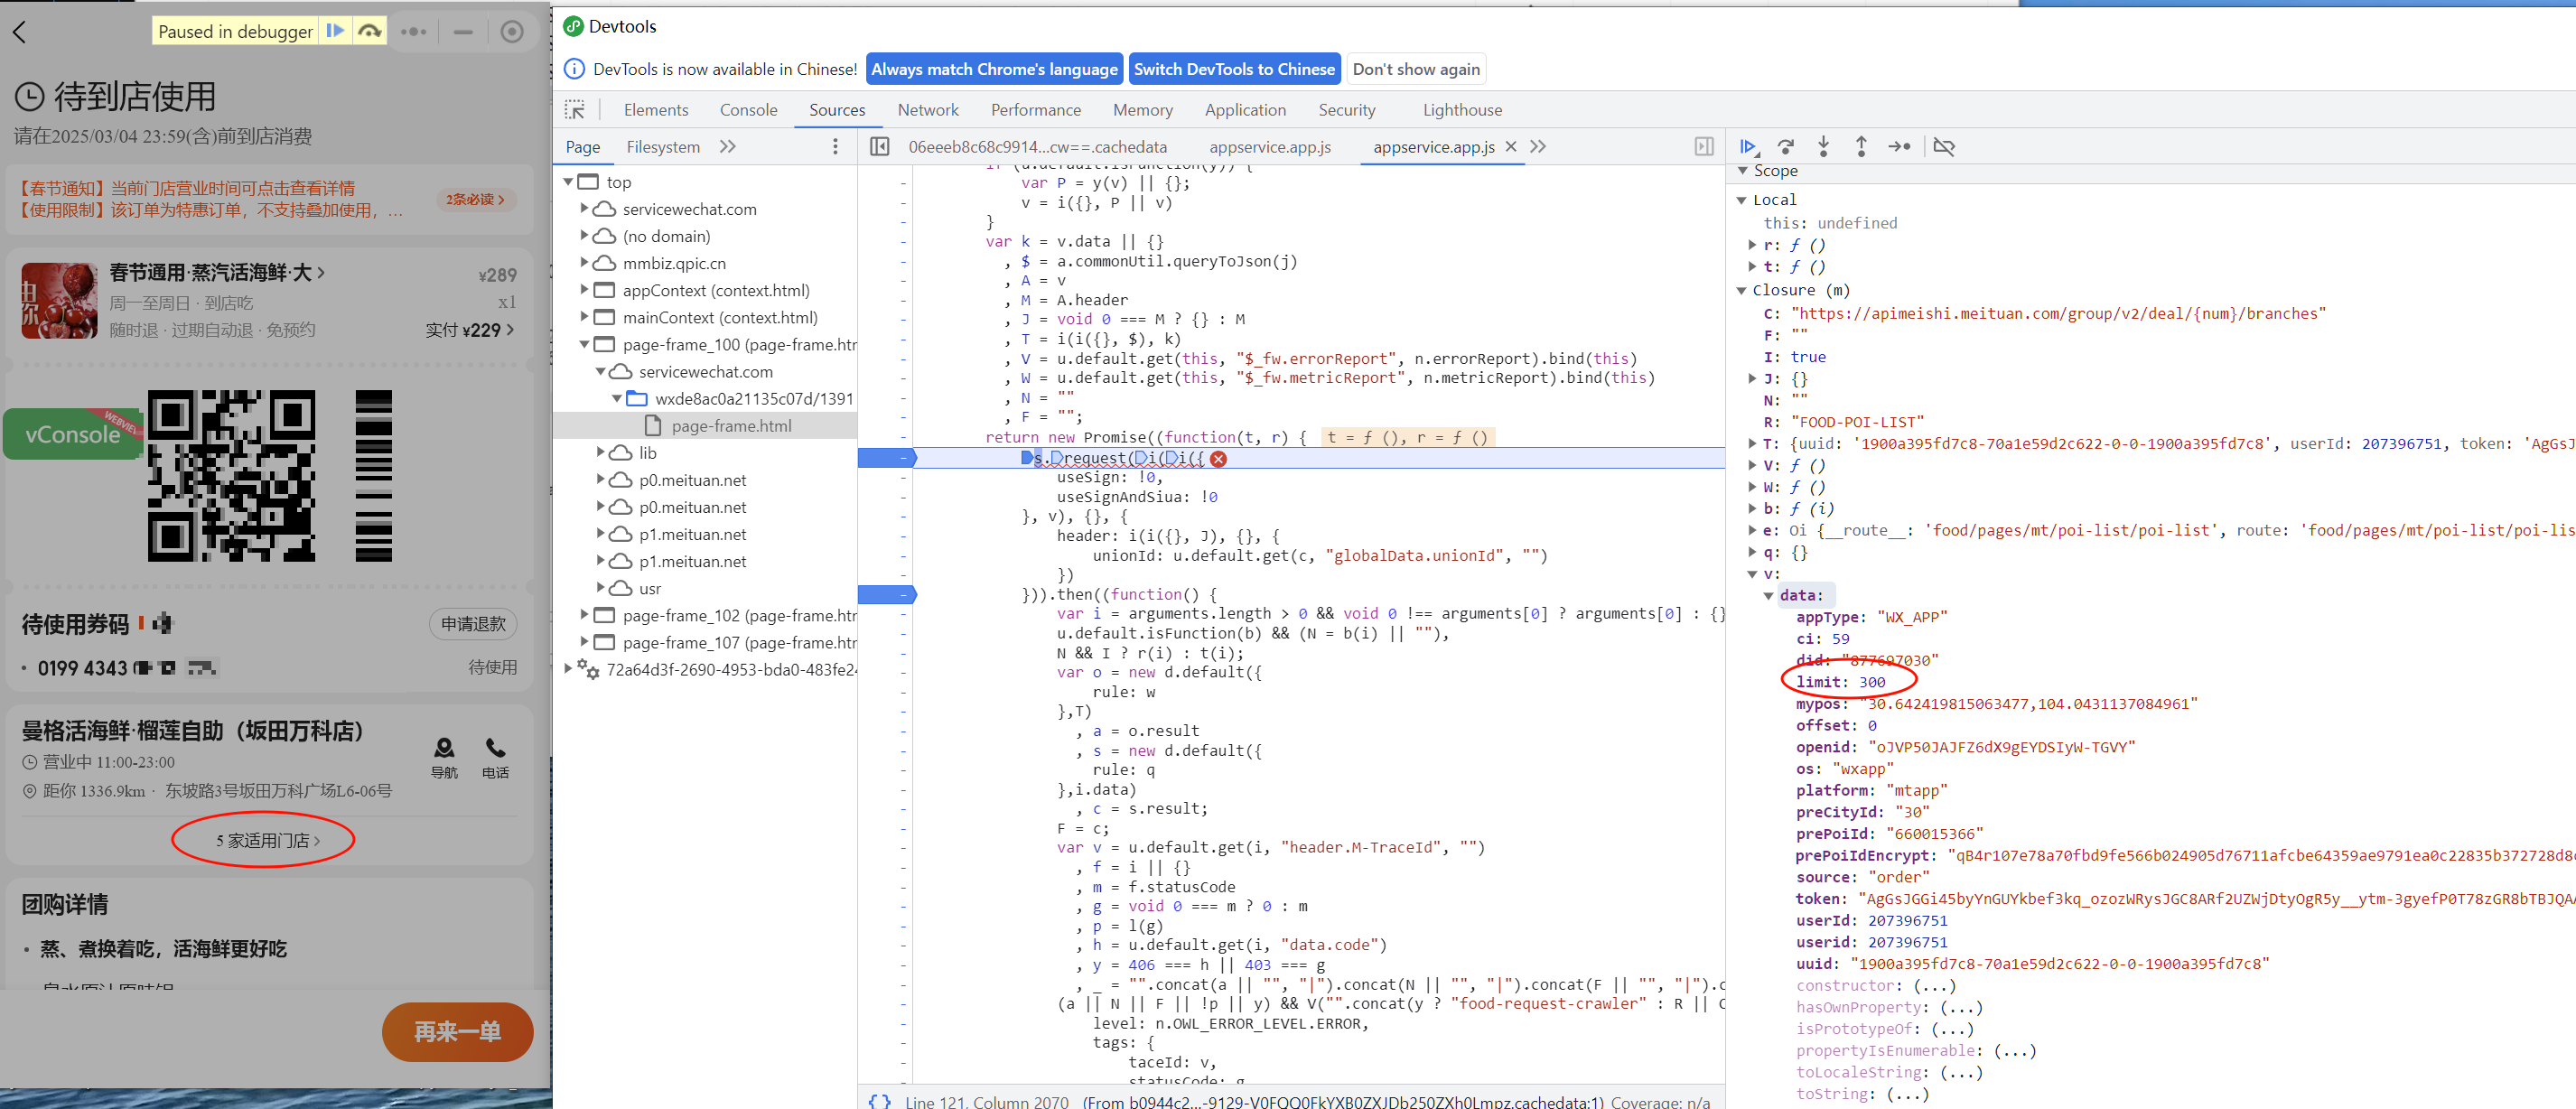This screenshot has height=1109, width=2576.
Task: Open the Console tab
Action: (x=748, y=110)
